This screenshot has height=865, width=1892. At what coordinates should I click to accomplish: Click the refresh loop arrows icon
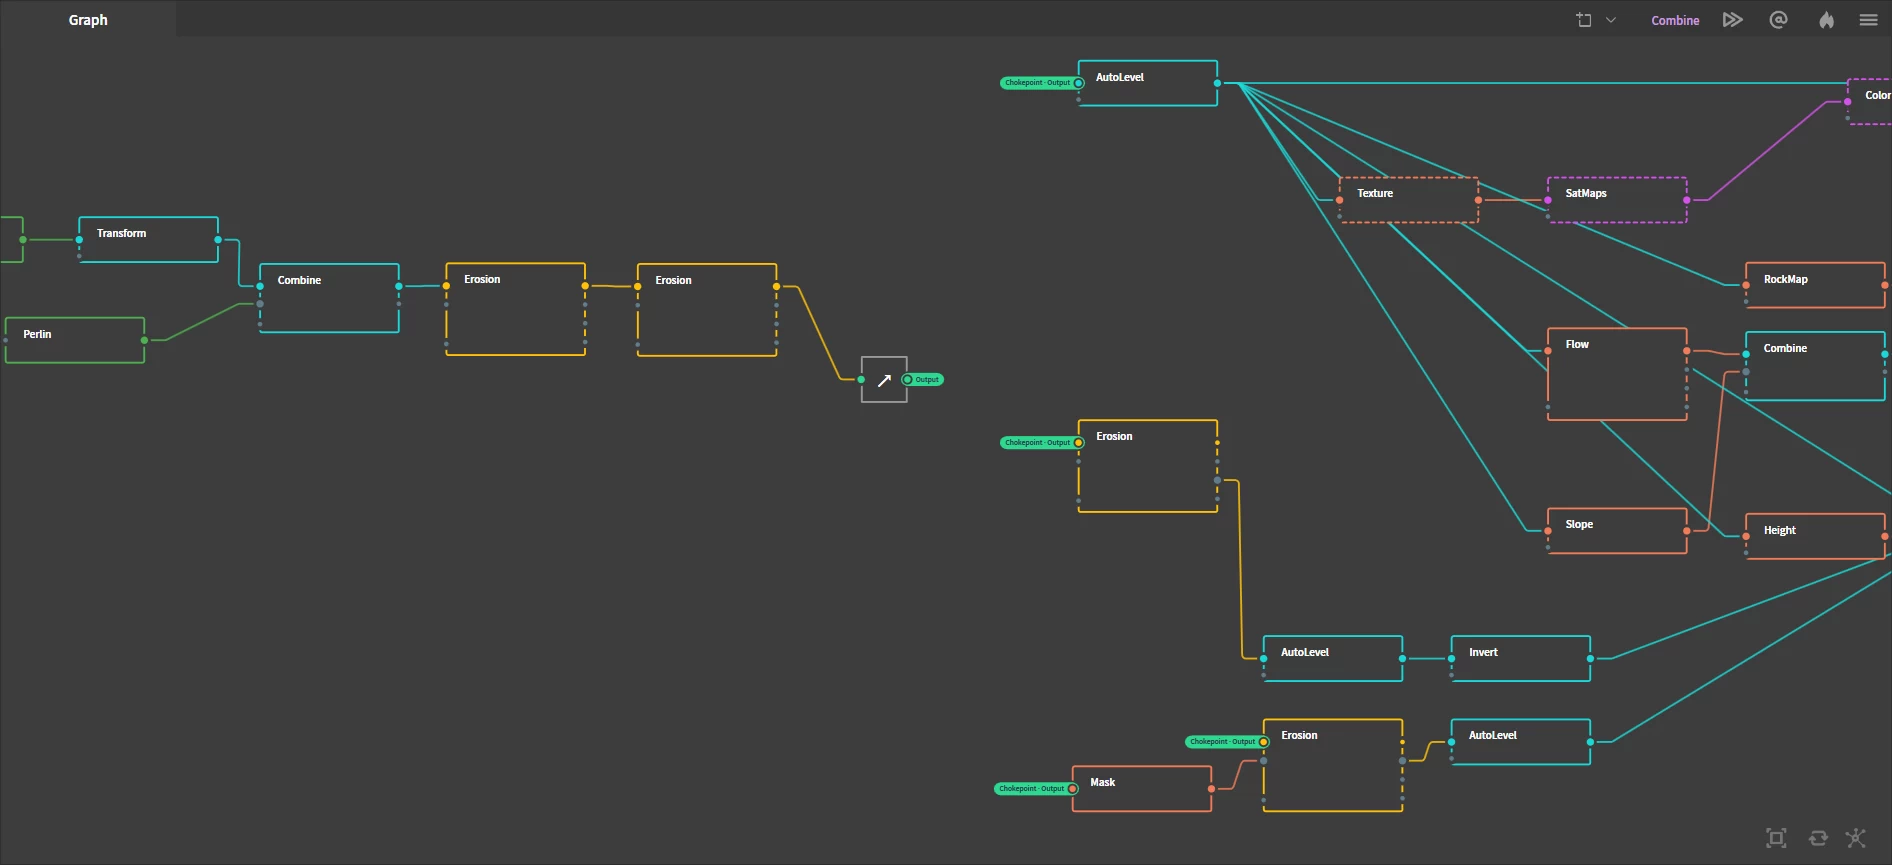coord(1818,838)
